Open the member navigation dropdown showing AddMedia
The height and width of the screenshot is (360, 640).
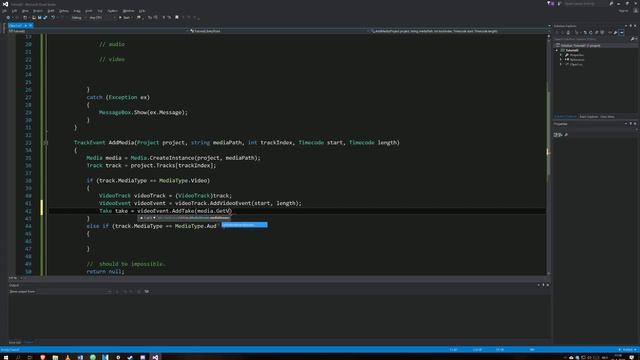coord(459,31)
